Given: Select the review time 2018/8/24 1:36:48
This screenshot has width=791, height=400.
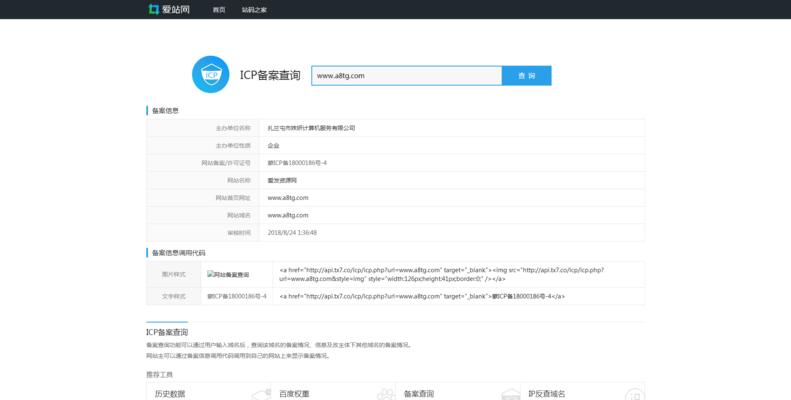Looking at the screenshot, I should [292, 233].
